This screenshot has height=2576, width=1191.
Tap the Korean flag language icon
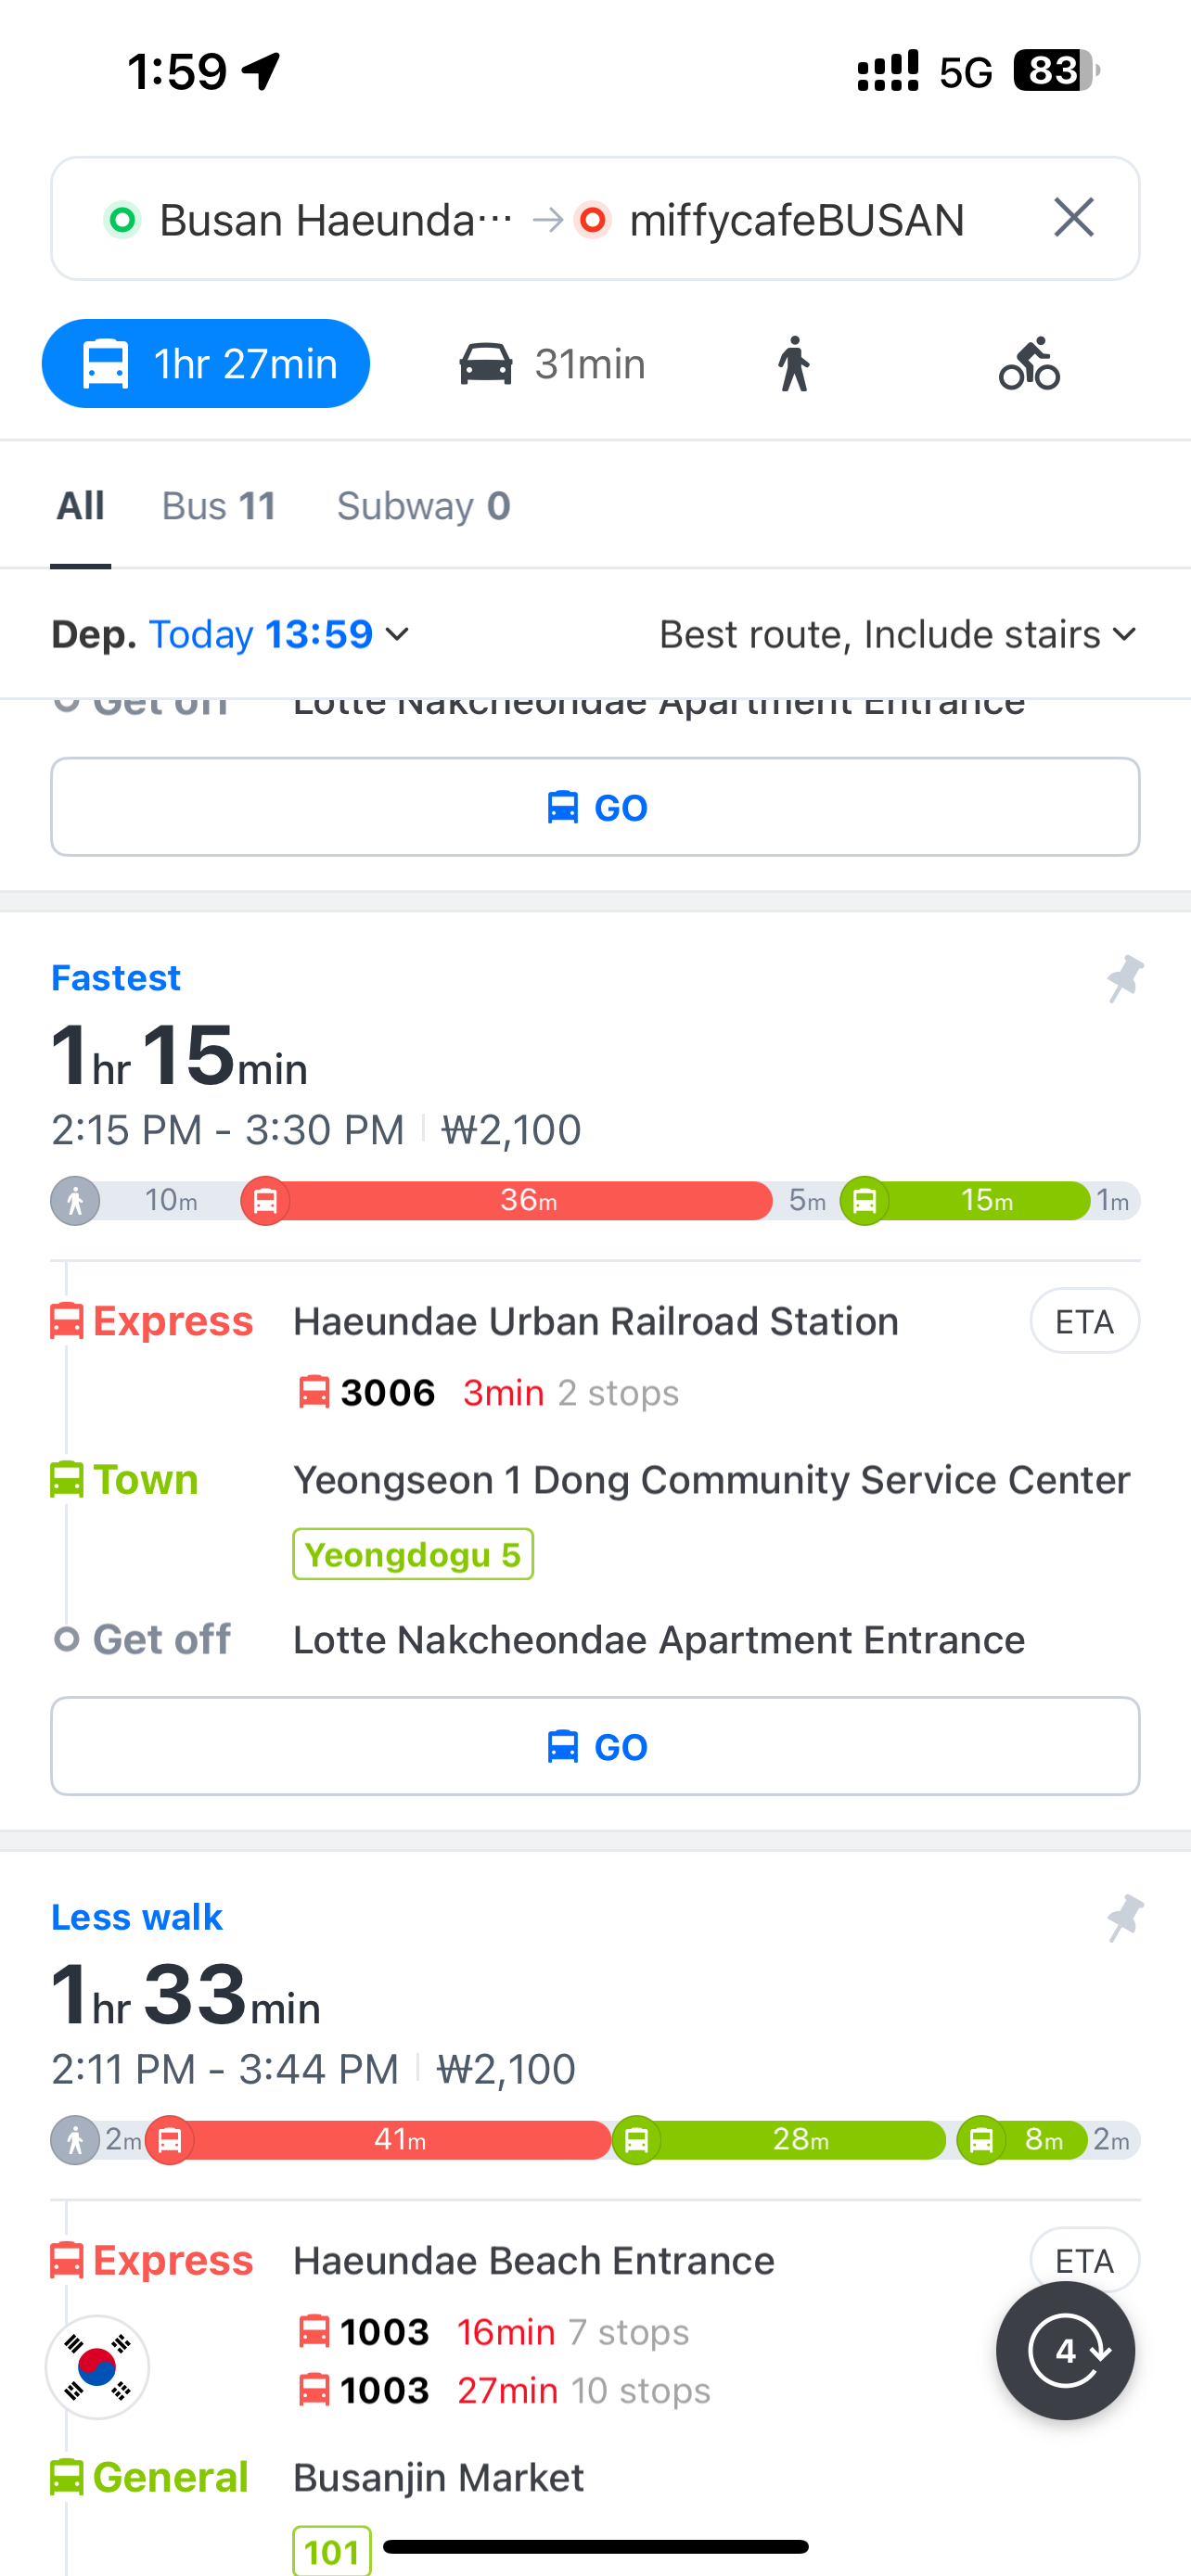pos(97,2366)
